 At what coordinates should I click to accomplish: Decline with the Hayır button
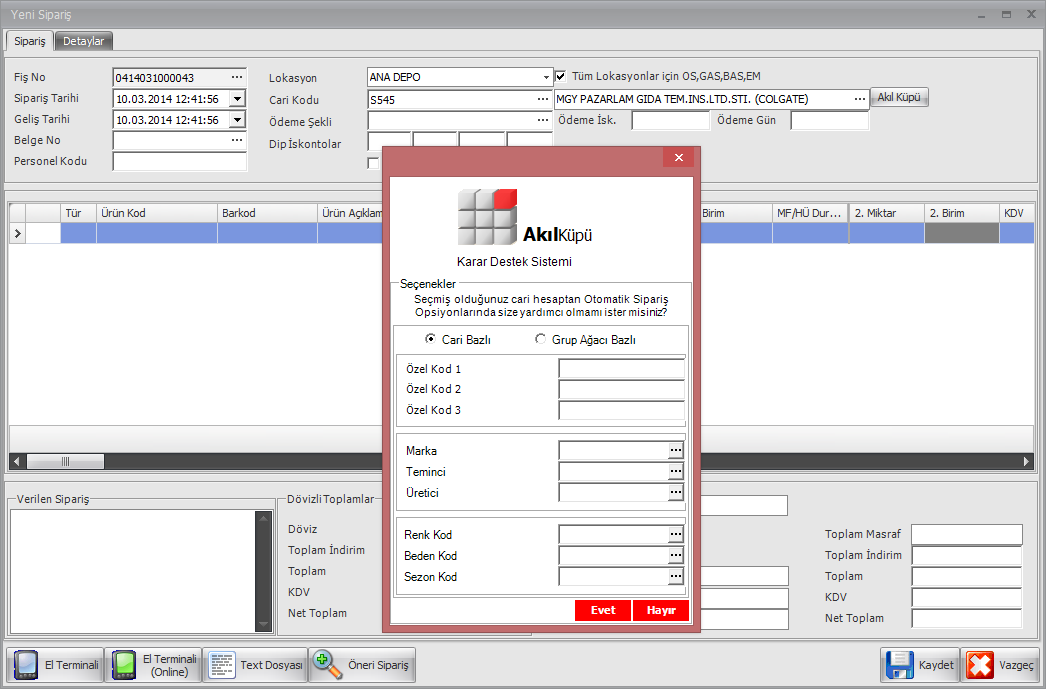click(661, 610)
